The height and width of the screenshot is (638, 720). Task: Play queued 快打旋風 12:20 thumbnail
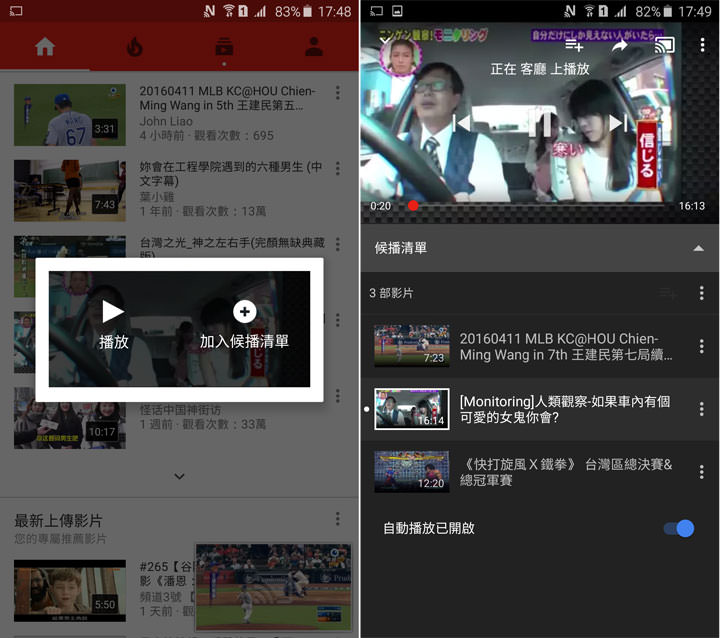tap(412, 472)
